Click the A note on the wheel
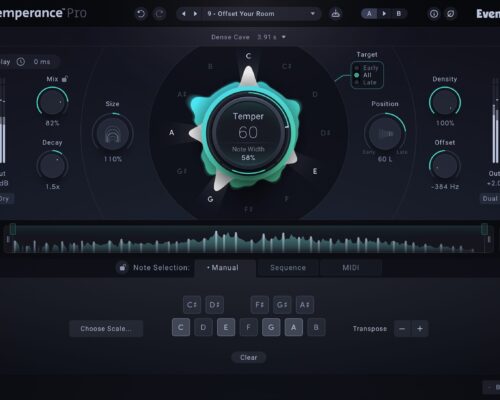 pos(171,133)
